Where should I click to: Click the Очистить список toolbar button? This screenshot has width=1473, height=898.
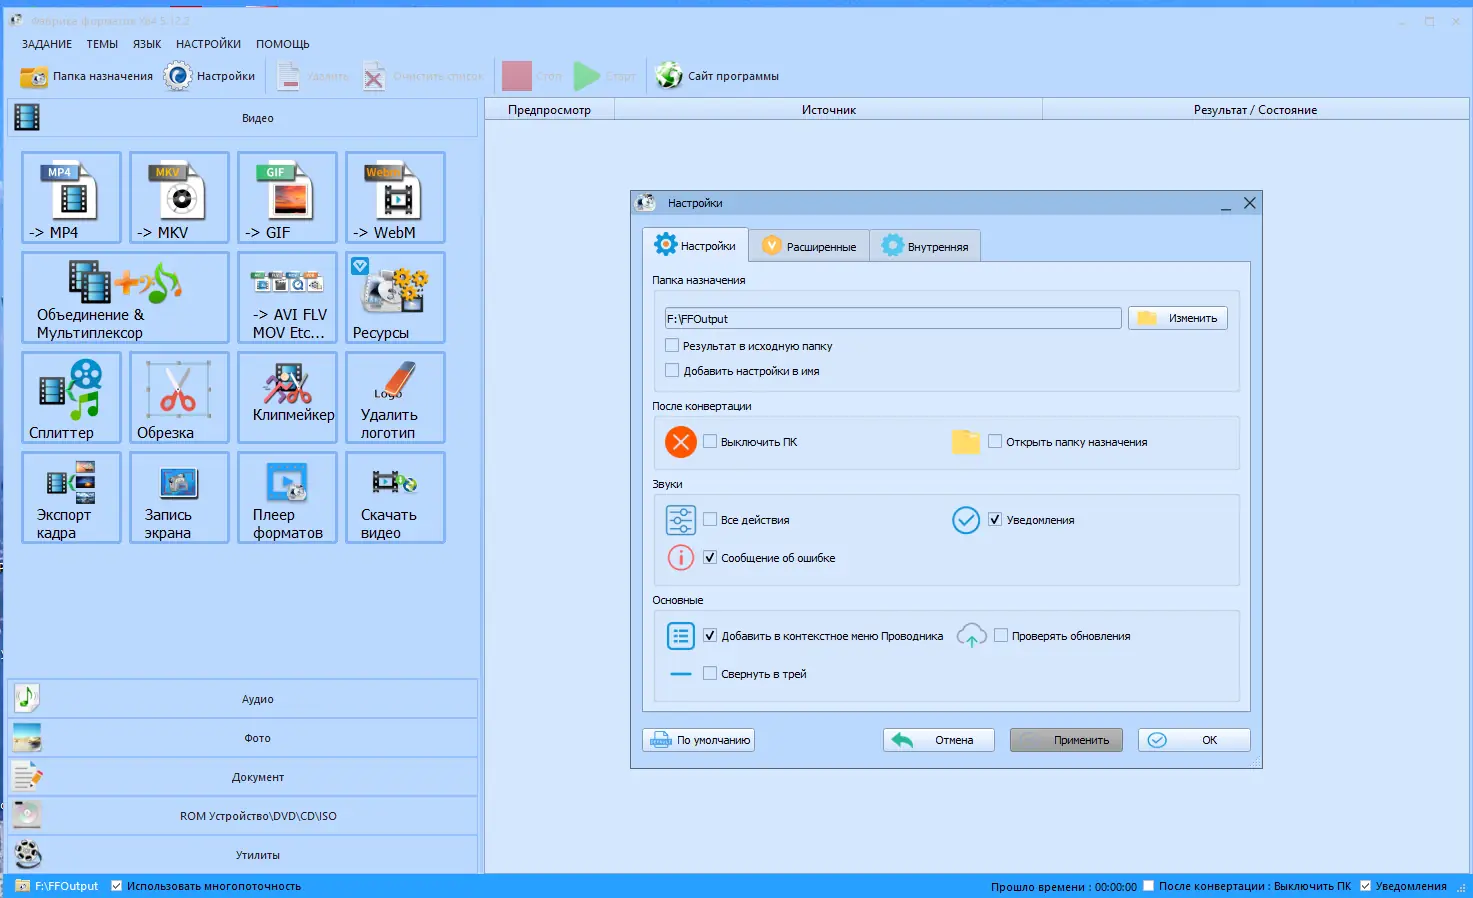coord(423,76)
